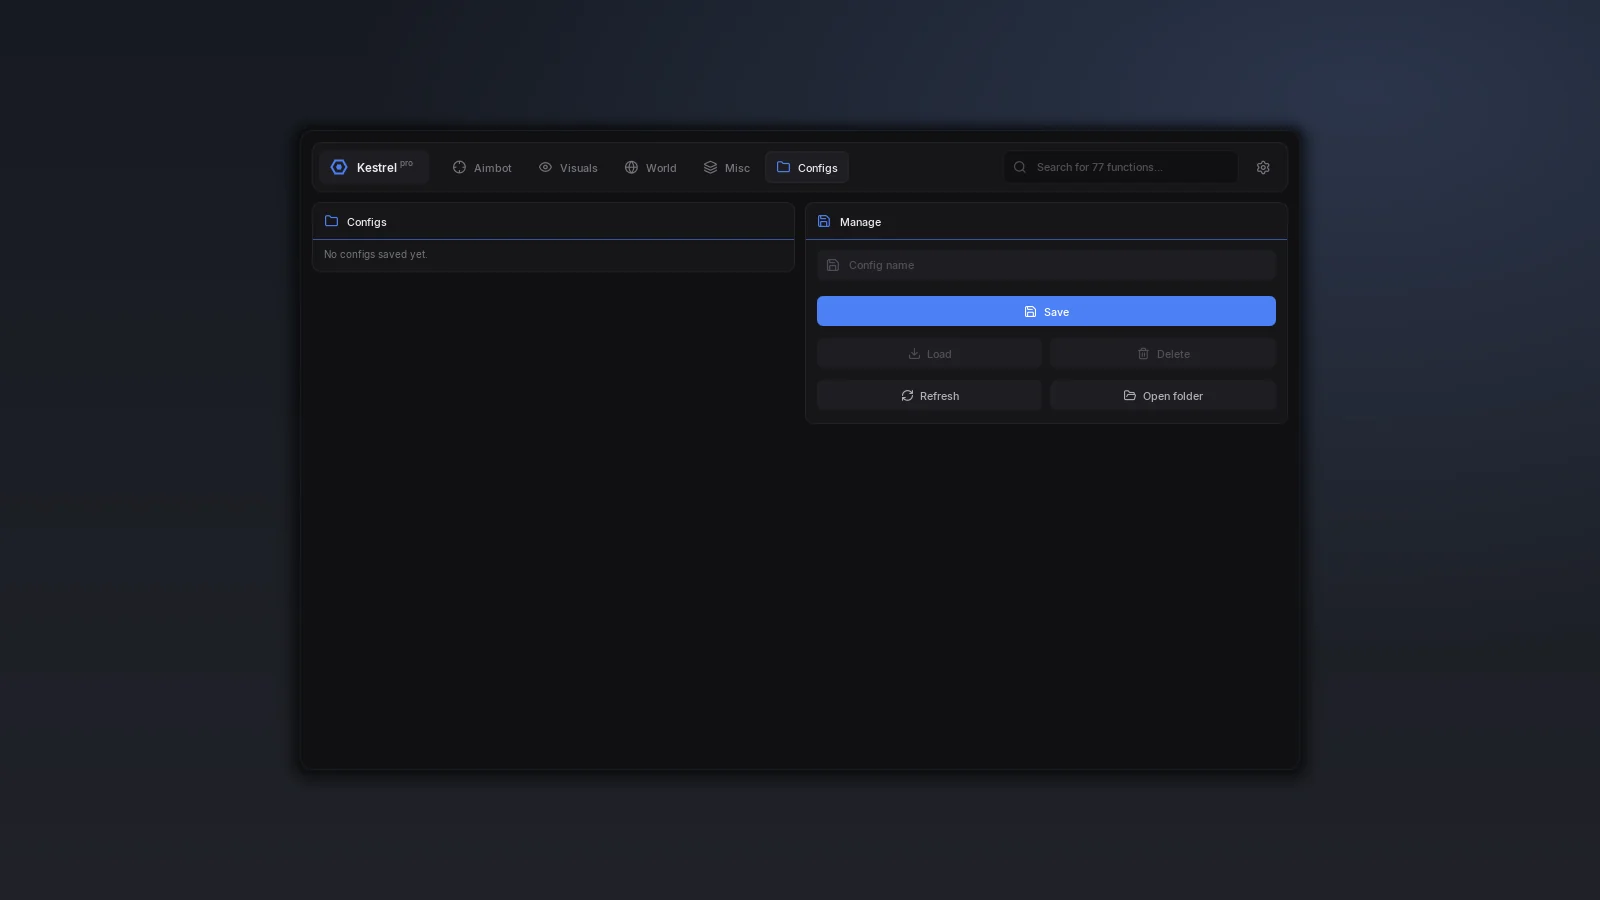
Task: Click the disk icon inside Config name field
Action: click(833, 265)
